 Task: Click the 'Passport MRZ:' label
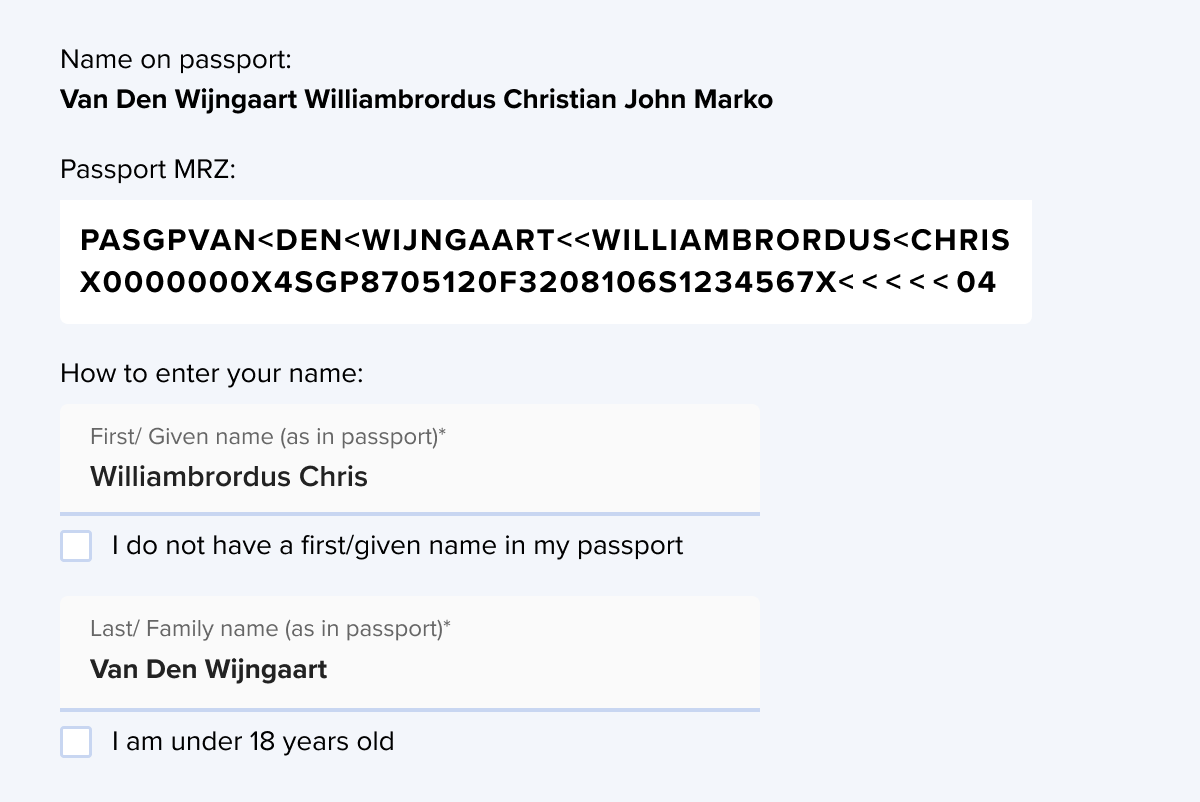coord(148,169)
